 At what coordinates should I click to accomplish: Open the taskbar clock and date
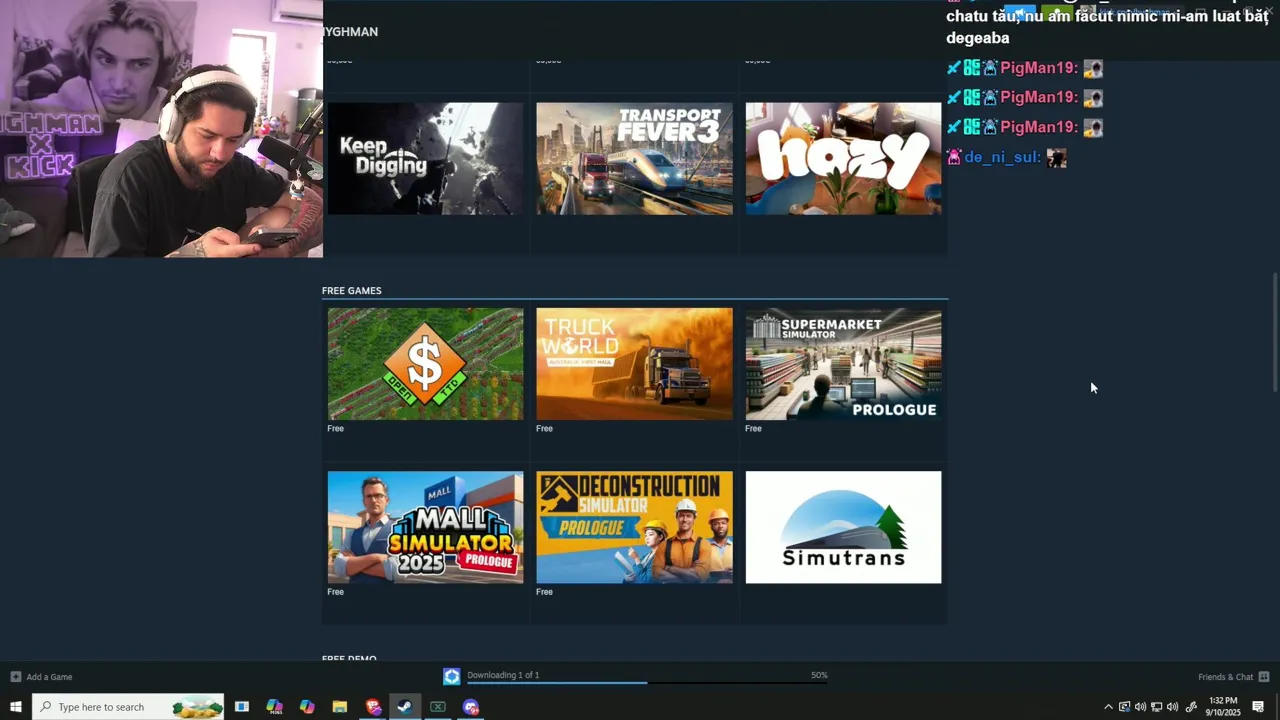click(1223, 707)
